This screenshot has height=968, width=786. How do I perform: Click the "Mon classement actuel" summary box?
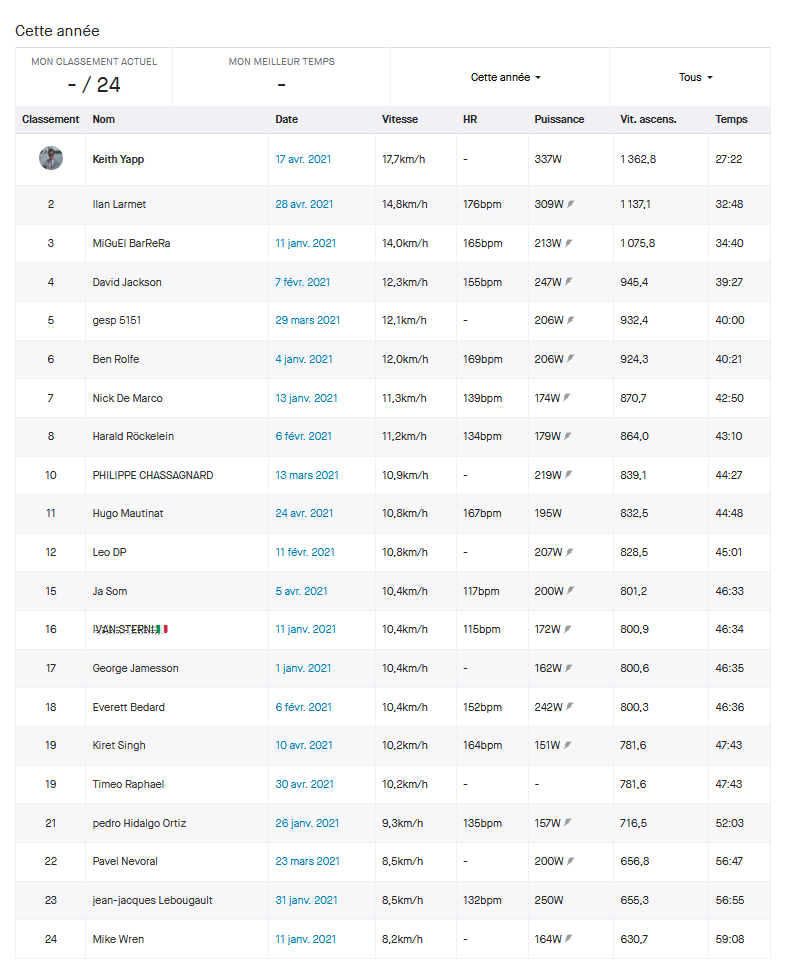tap(94, 76)
